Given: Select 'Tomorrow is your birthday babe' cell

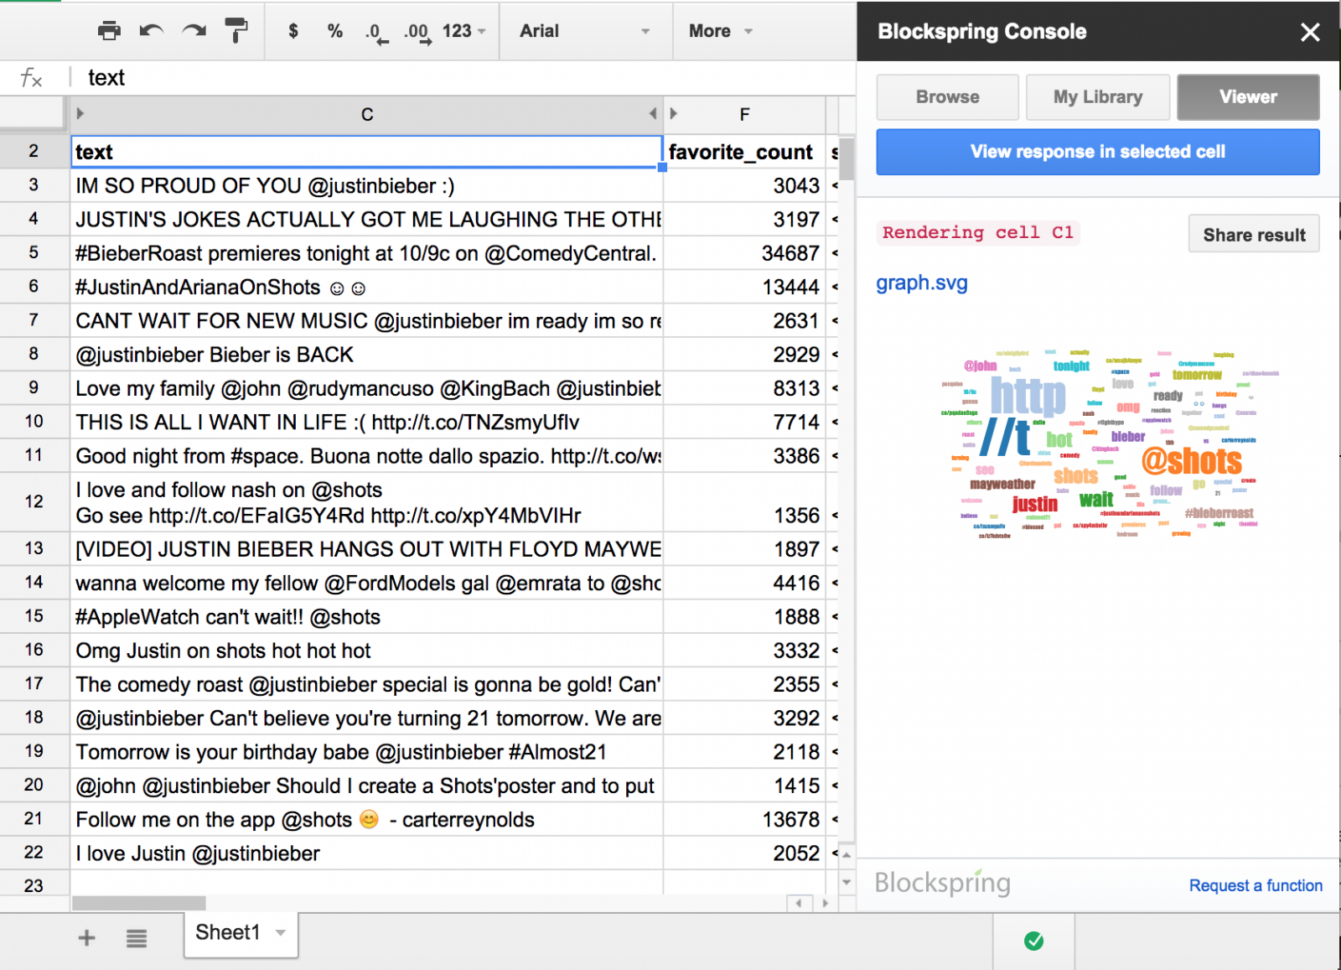Looking at the screenshot, I should tap(367, 752).
